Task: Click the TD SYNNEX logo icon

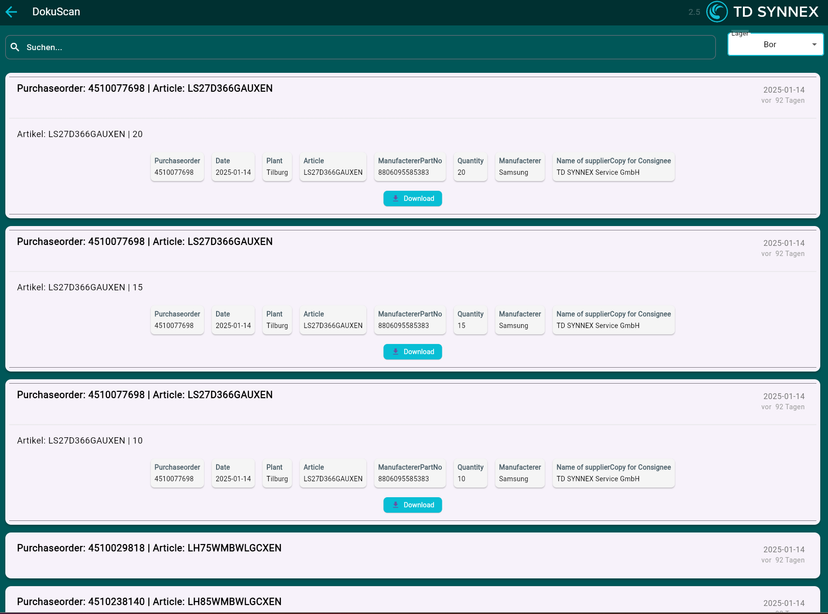Action: tap(717, 12)
